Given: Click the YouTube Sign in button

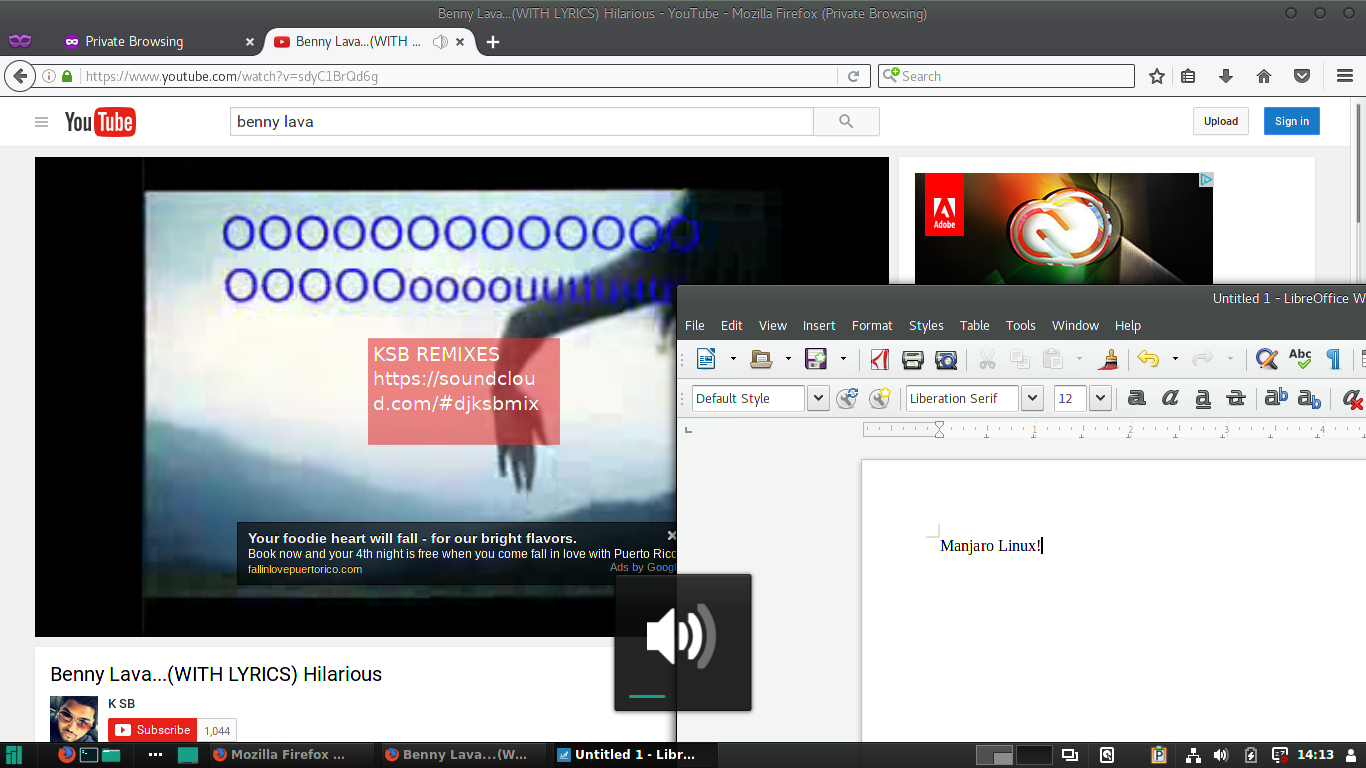Looking at the screenshot, I should (x=1292, y=121).
